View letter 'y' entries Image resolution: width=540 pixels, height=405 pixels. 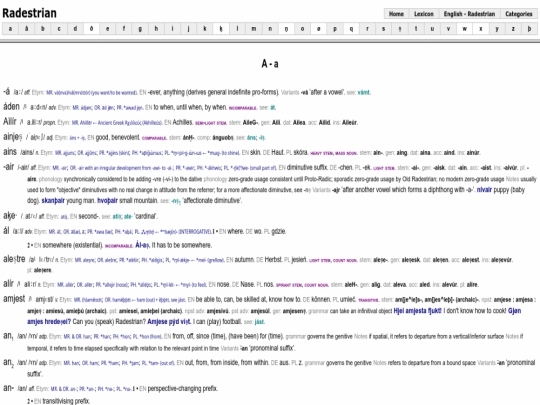pos(497,29)
